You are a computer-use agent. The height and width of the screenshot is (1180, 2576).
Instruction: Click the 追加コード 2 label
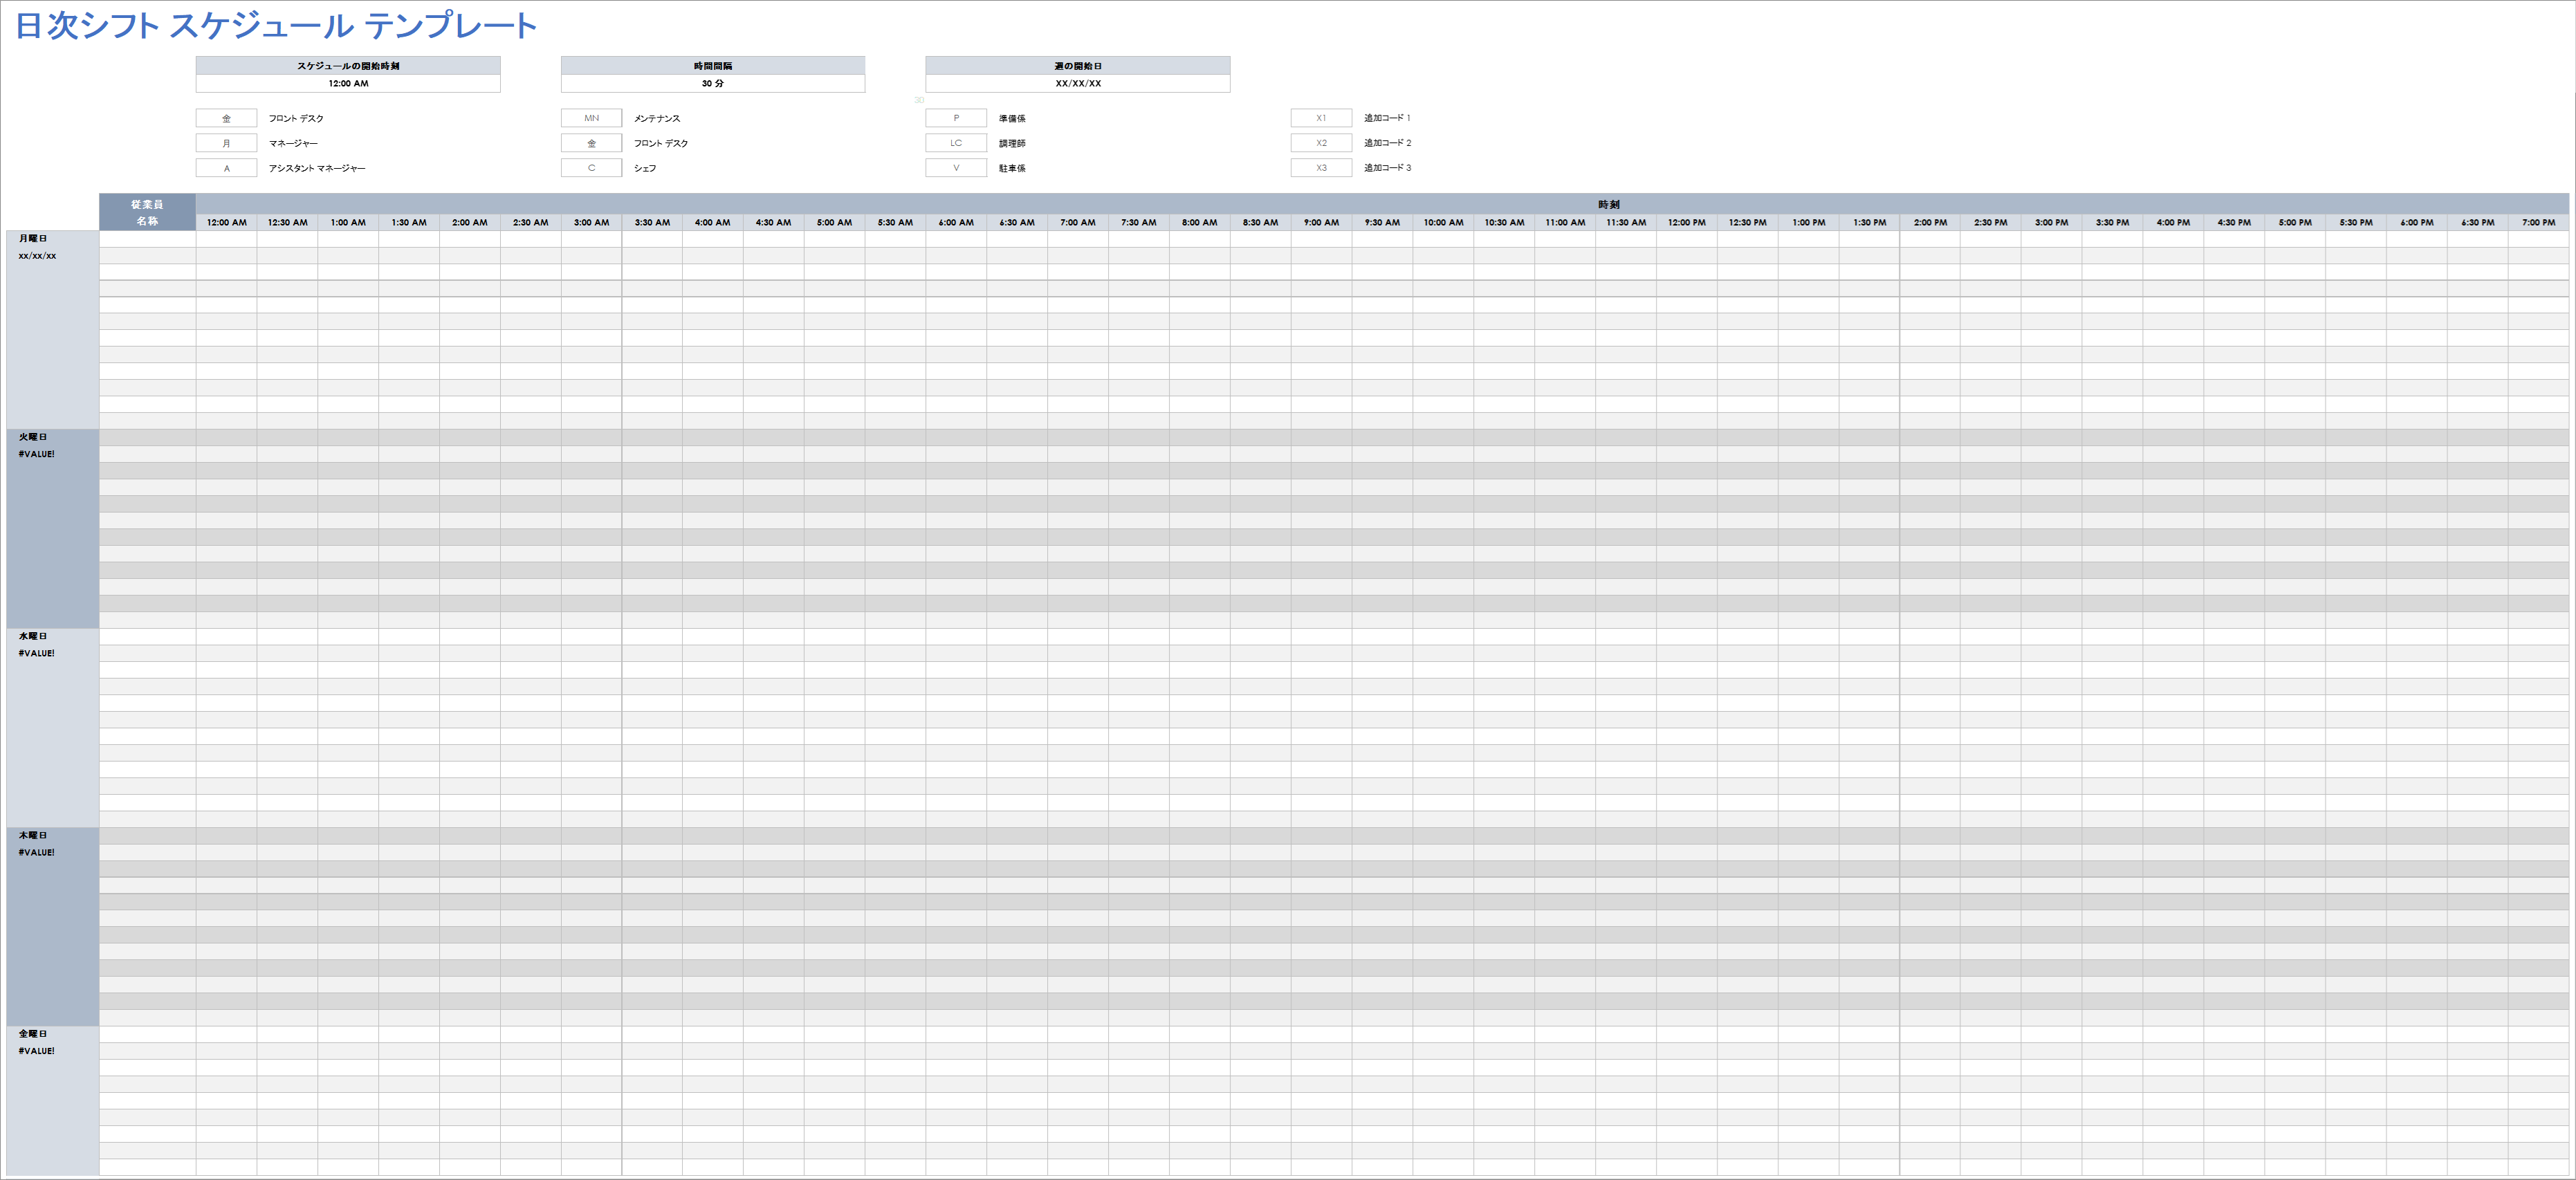[x=1387, y=143]
